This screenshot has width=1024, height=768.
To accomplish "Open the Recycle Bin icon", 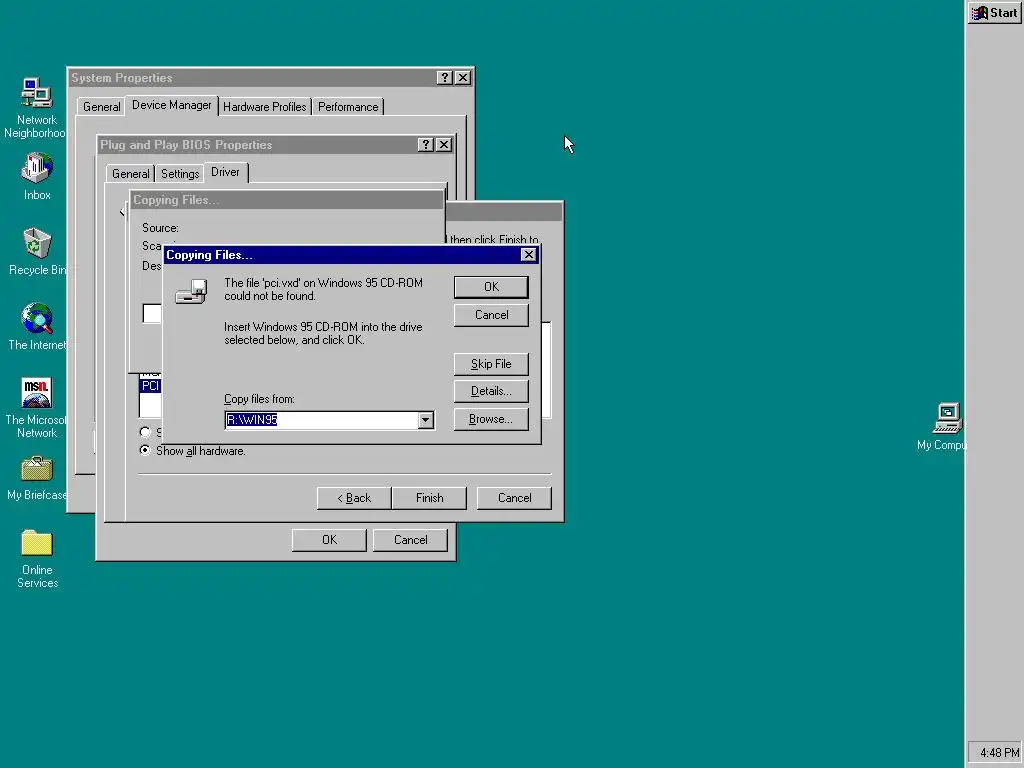I will click(37, 251).
